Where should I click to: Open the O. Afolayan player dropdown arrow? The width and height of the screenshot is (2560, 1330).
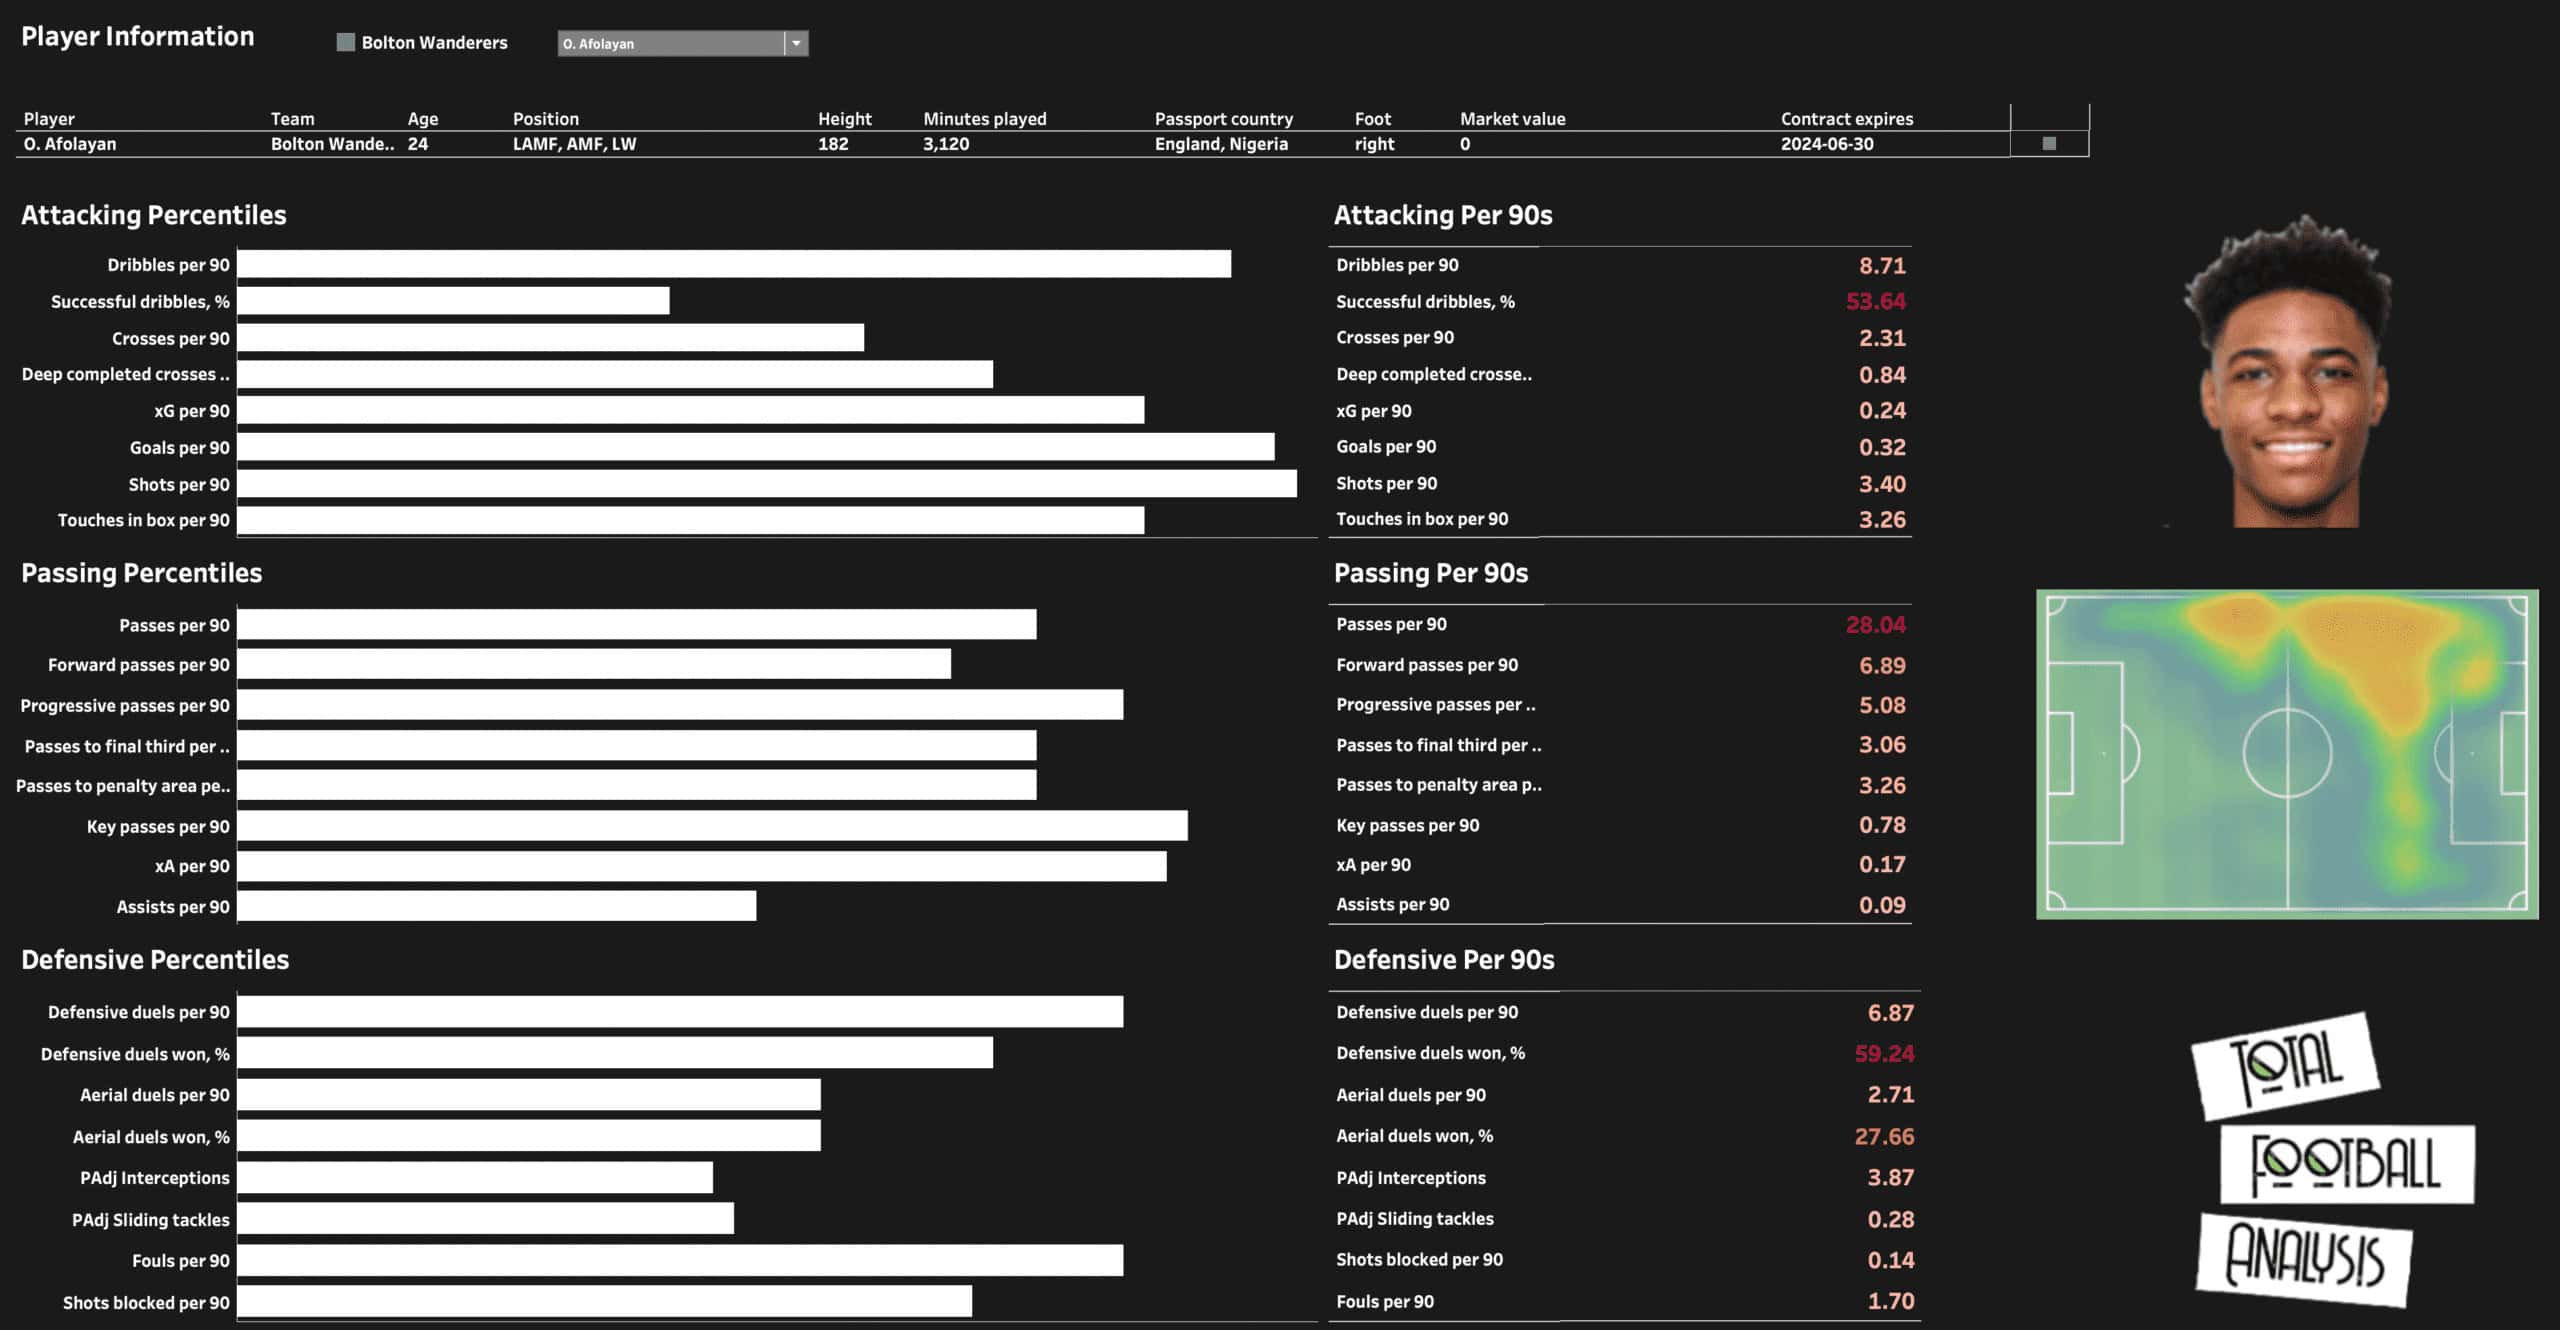(796, 43)
